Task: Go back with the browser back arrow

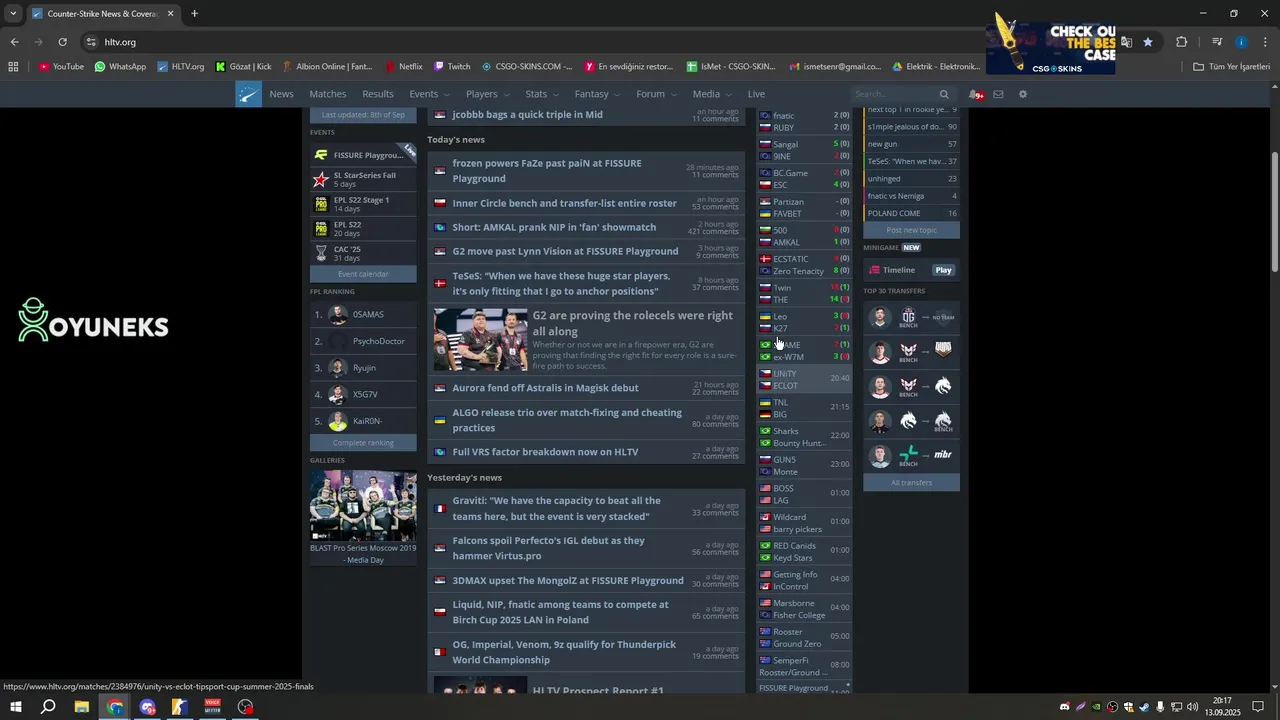Action: pyautogui.click(x=14, y=42)
